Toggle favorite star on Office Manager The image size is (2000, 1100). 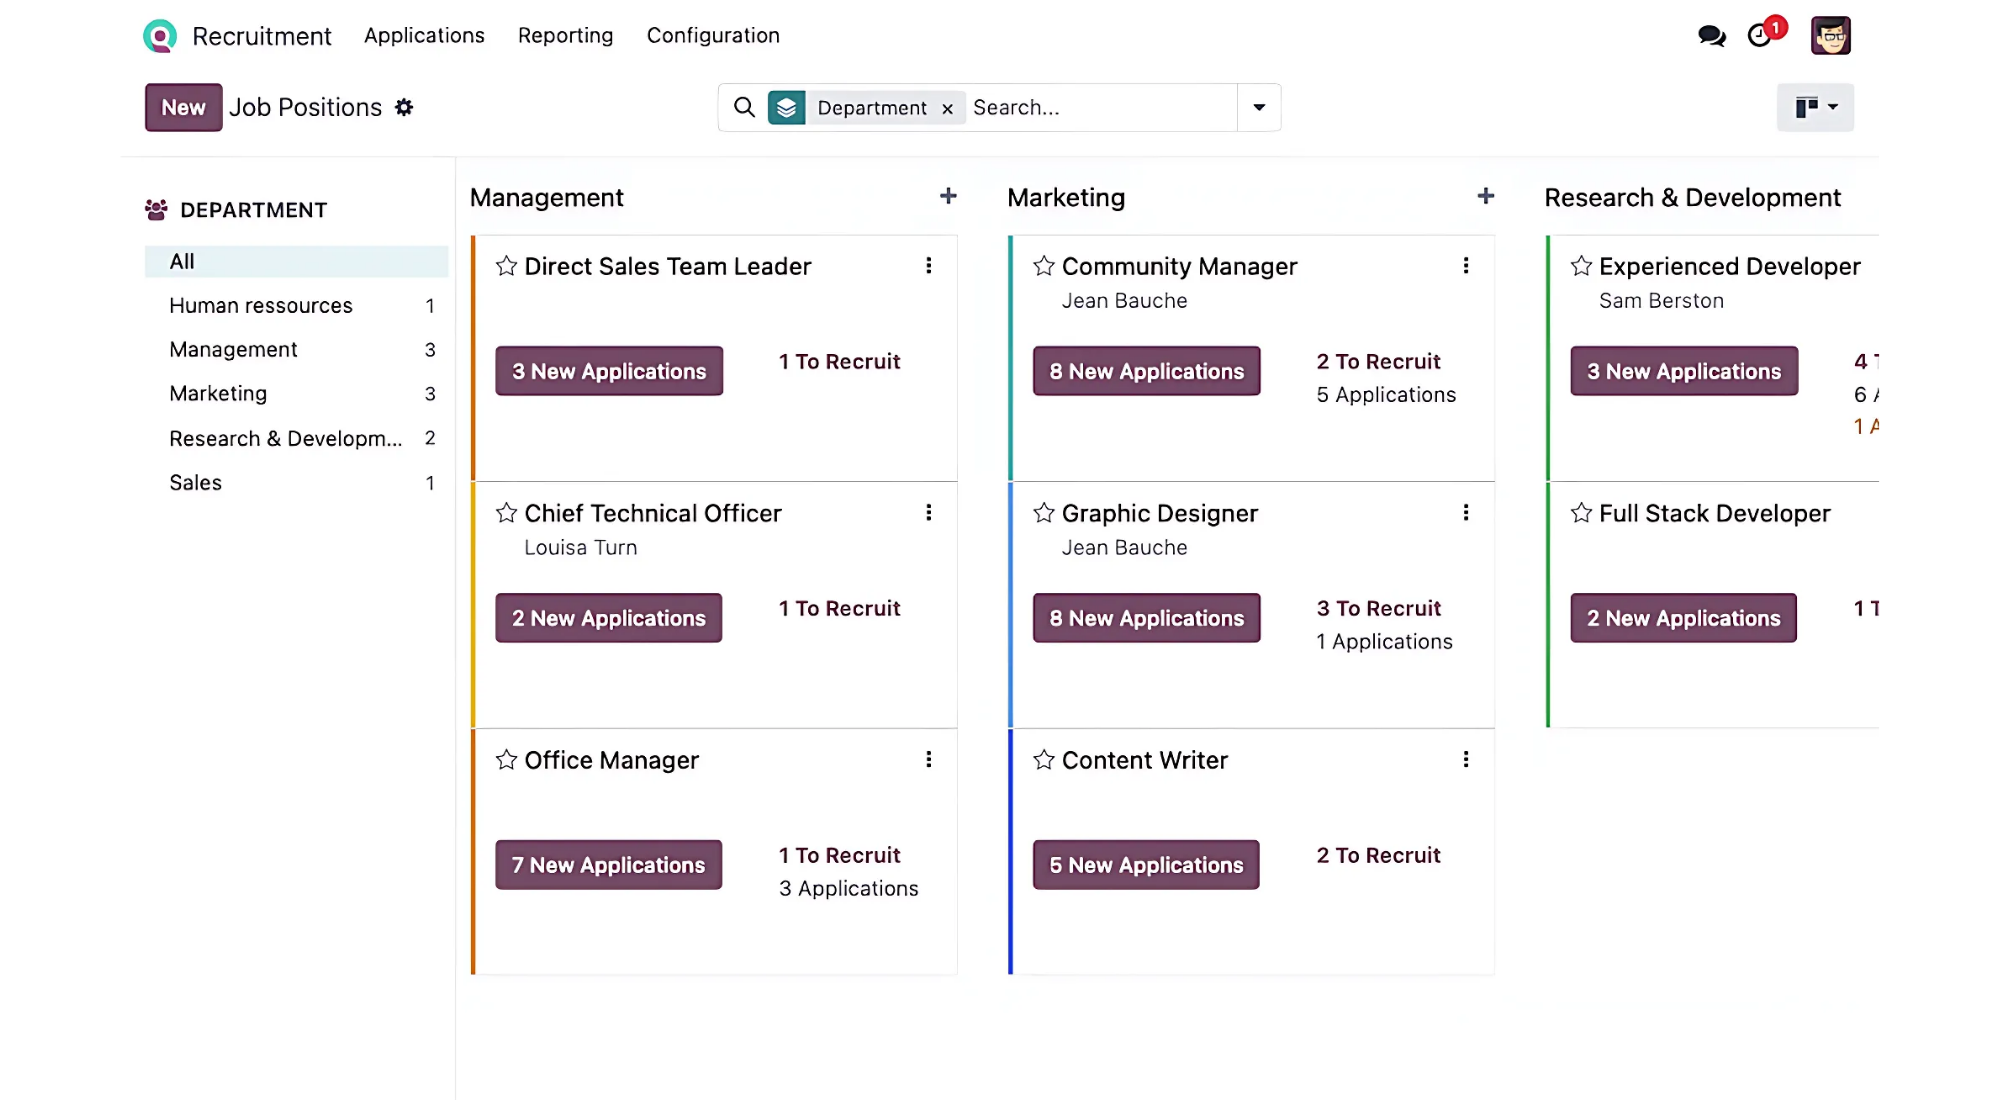click(506, 760)
